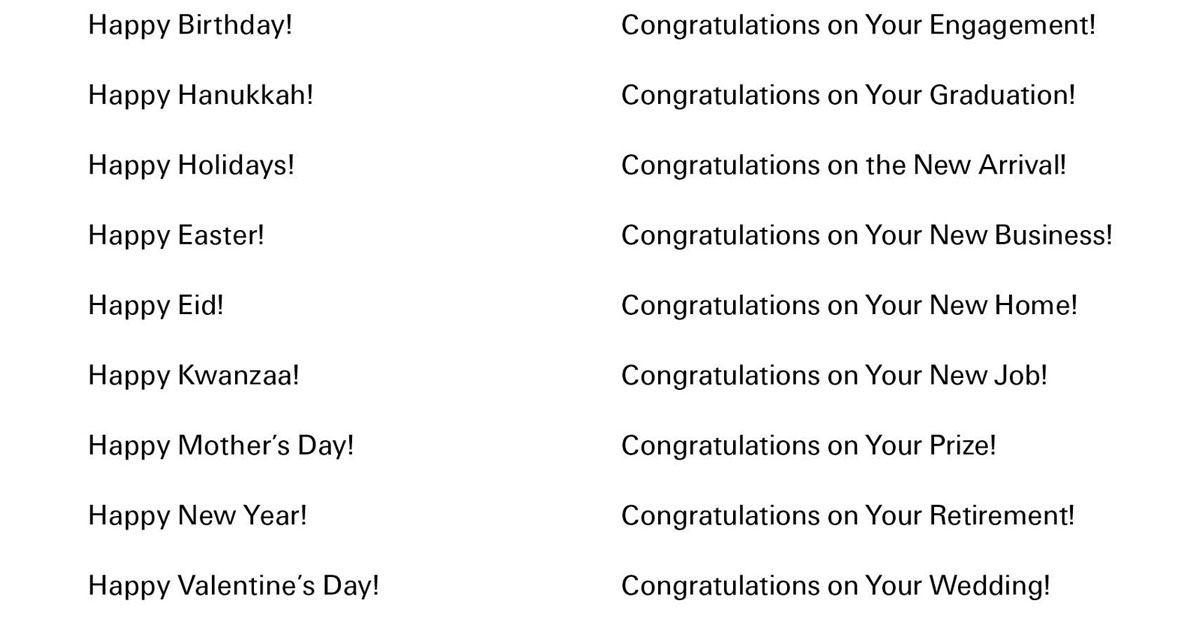
Task: Pick "Congratulations on Your New Home!"
Action: click(x=849, y=305)
